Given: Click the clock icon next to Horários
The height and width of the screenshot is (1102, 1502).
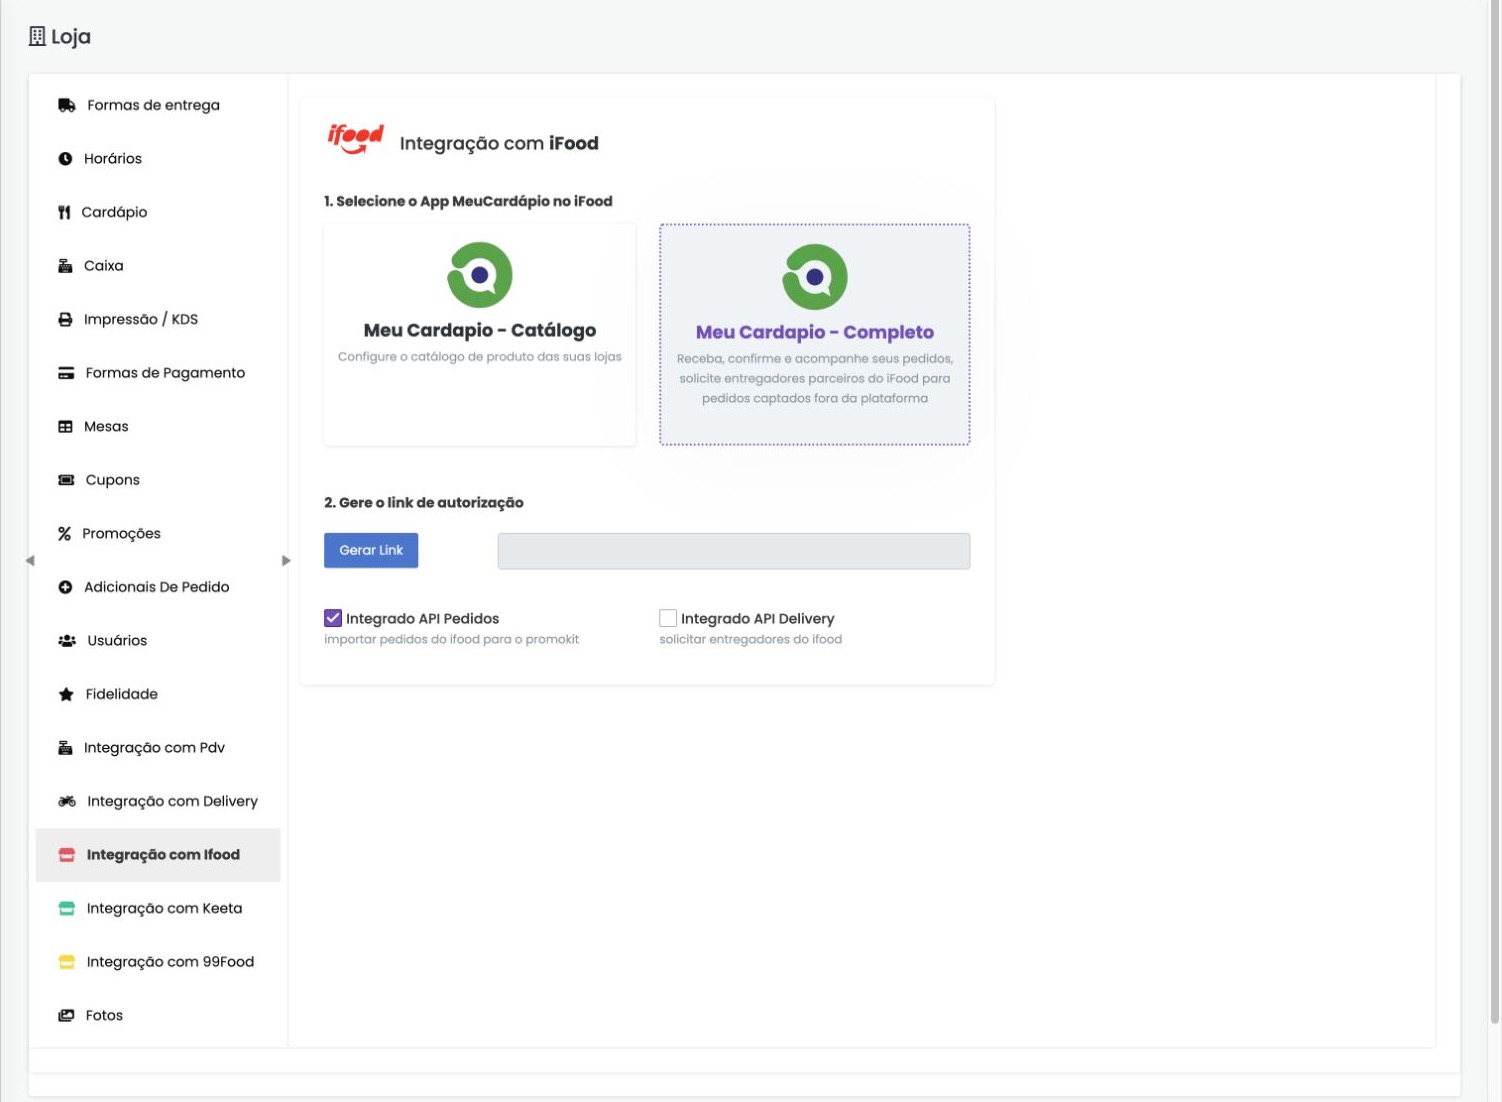Looking at the screenshot, I should click(65, 159).
